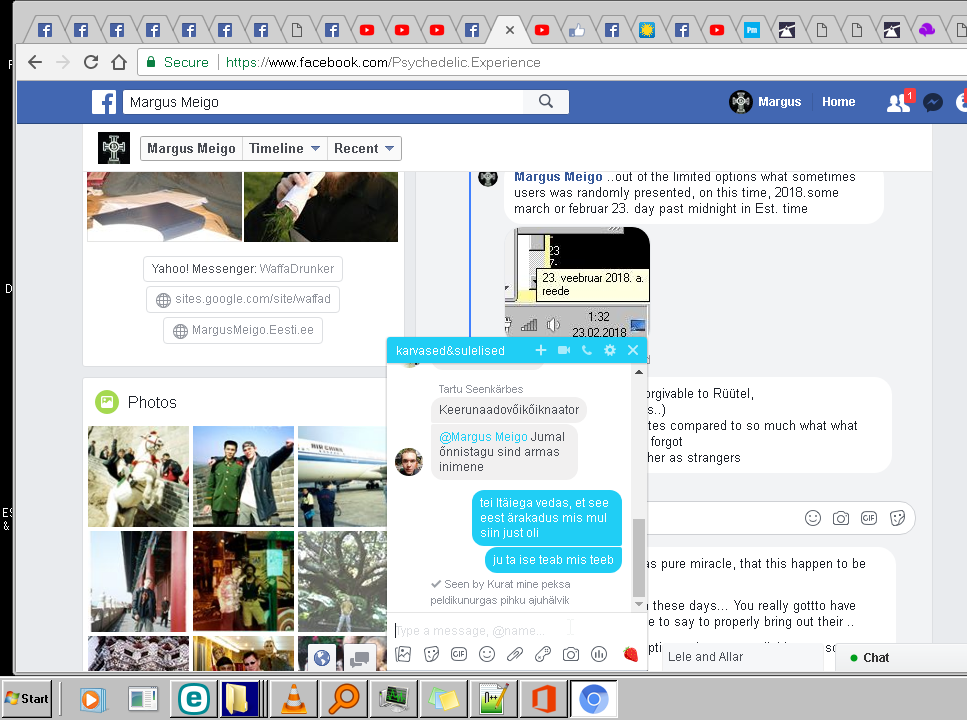
Task: Close the current browser tab
Action: [x=509, y=30]
